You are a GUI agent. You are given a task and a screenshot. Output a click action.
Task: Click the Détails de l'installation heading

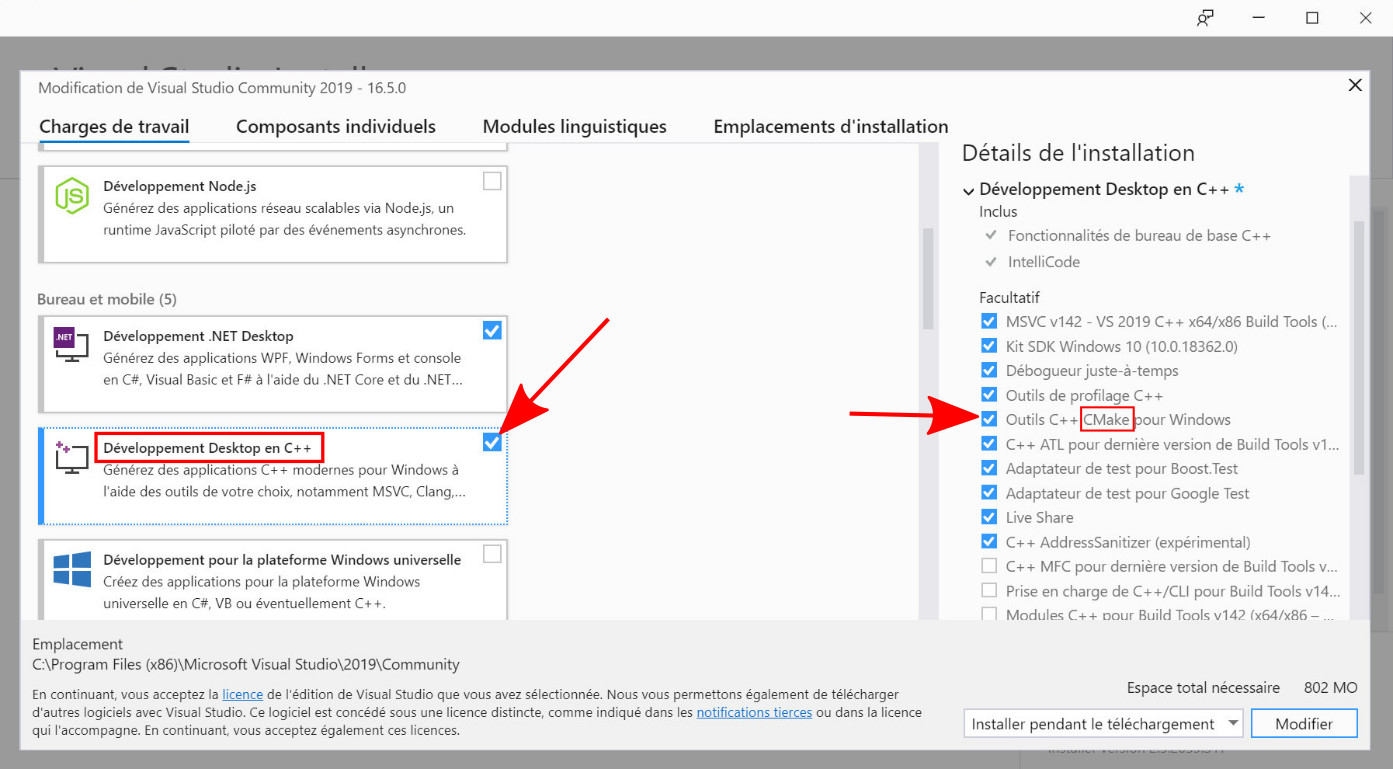[x=1078, y=153]
